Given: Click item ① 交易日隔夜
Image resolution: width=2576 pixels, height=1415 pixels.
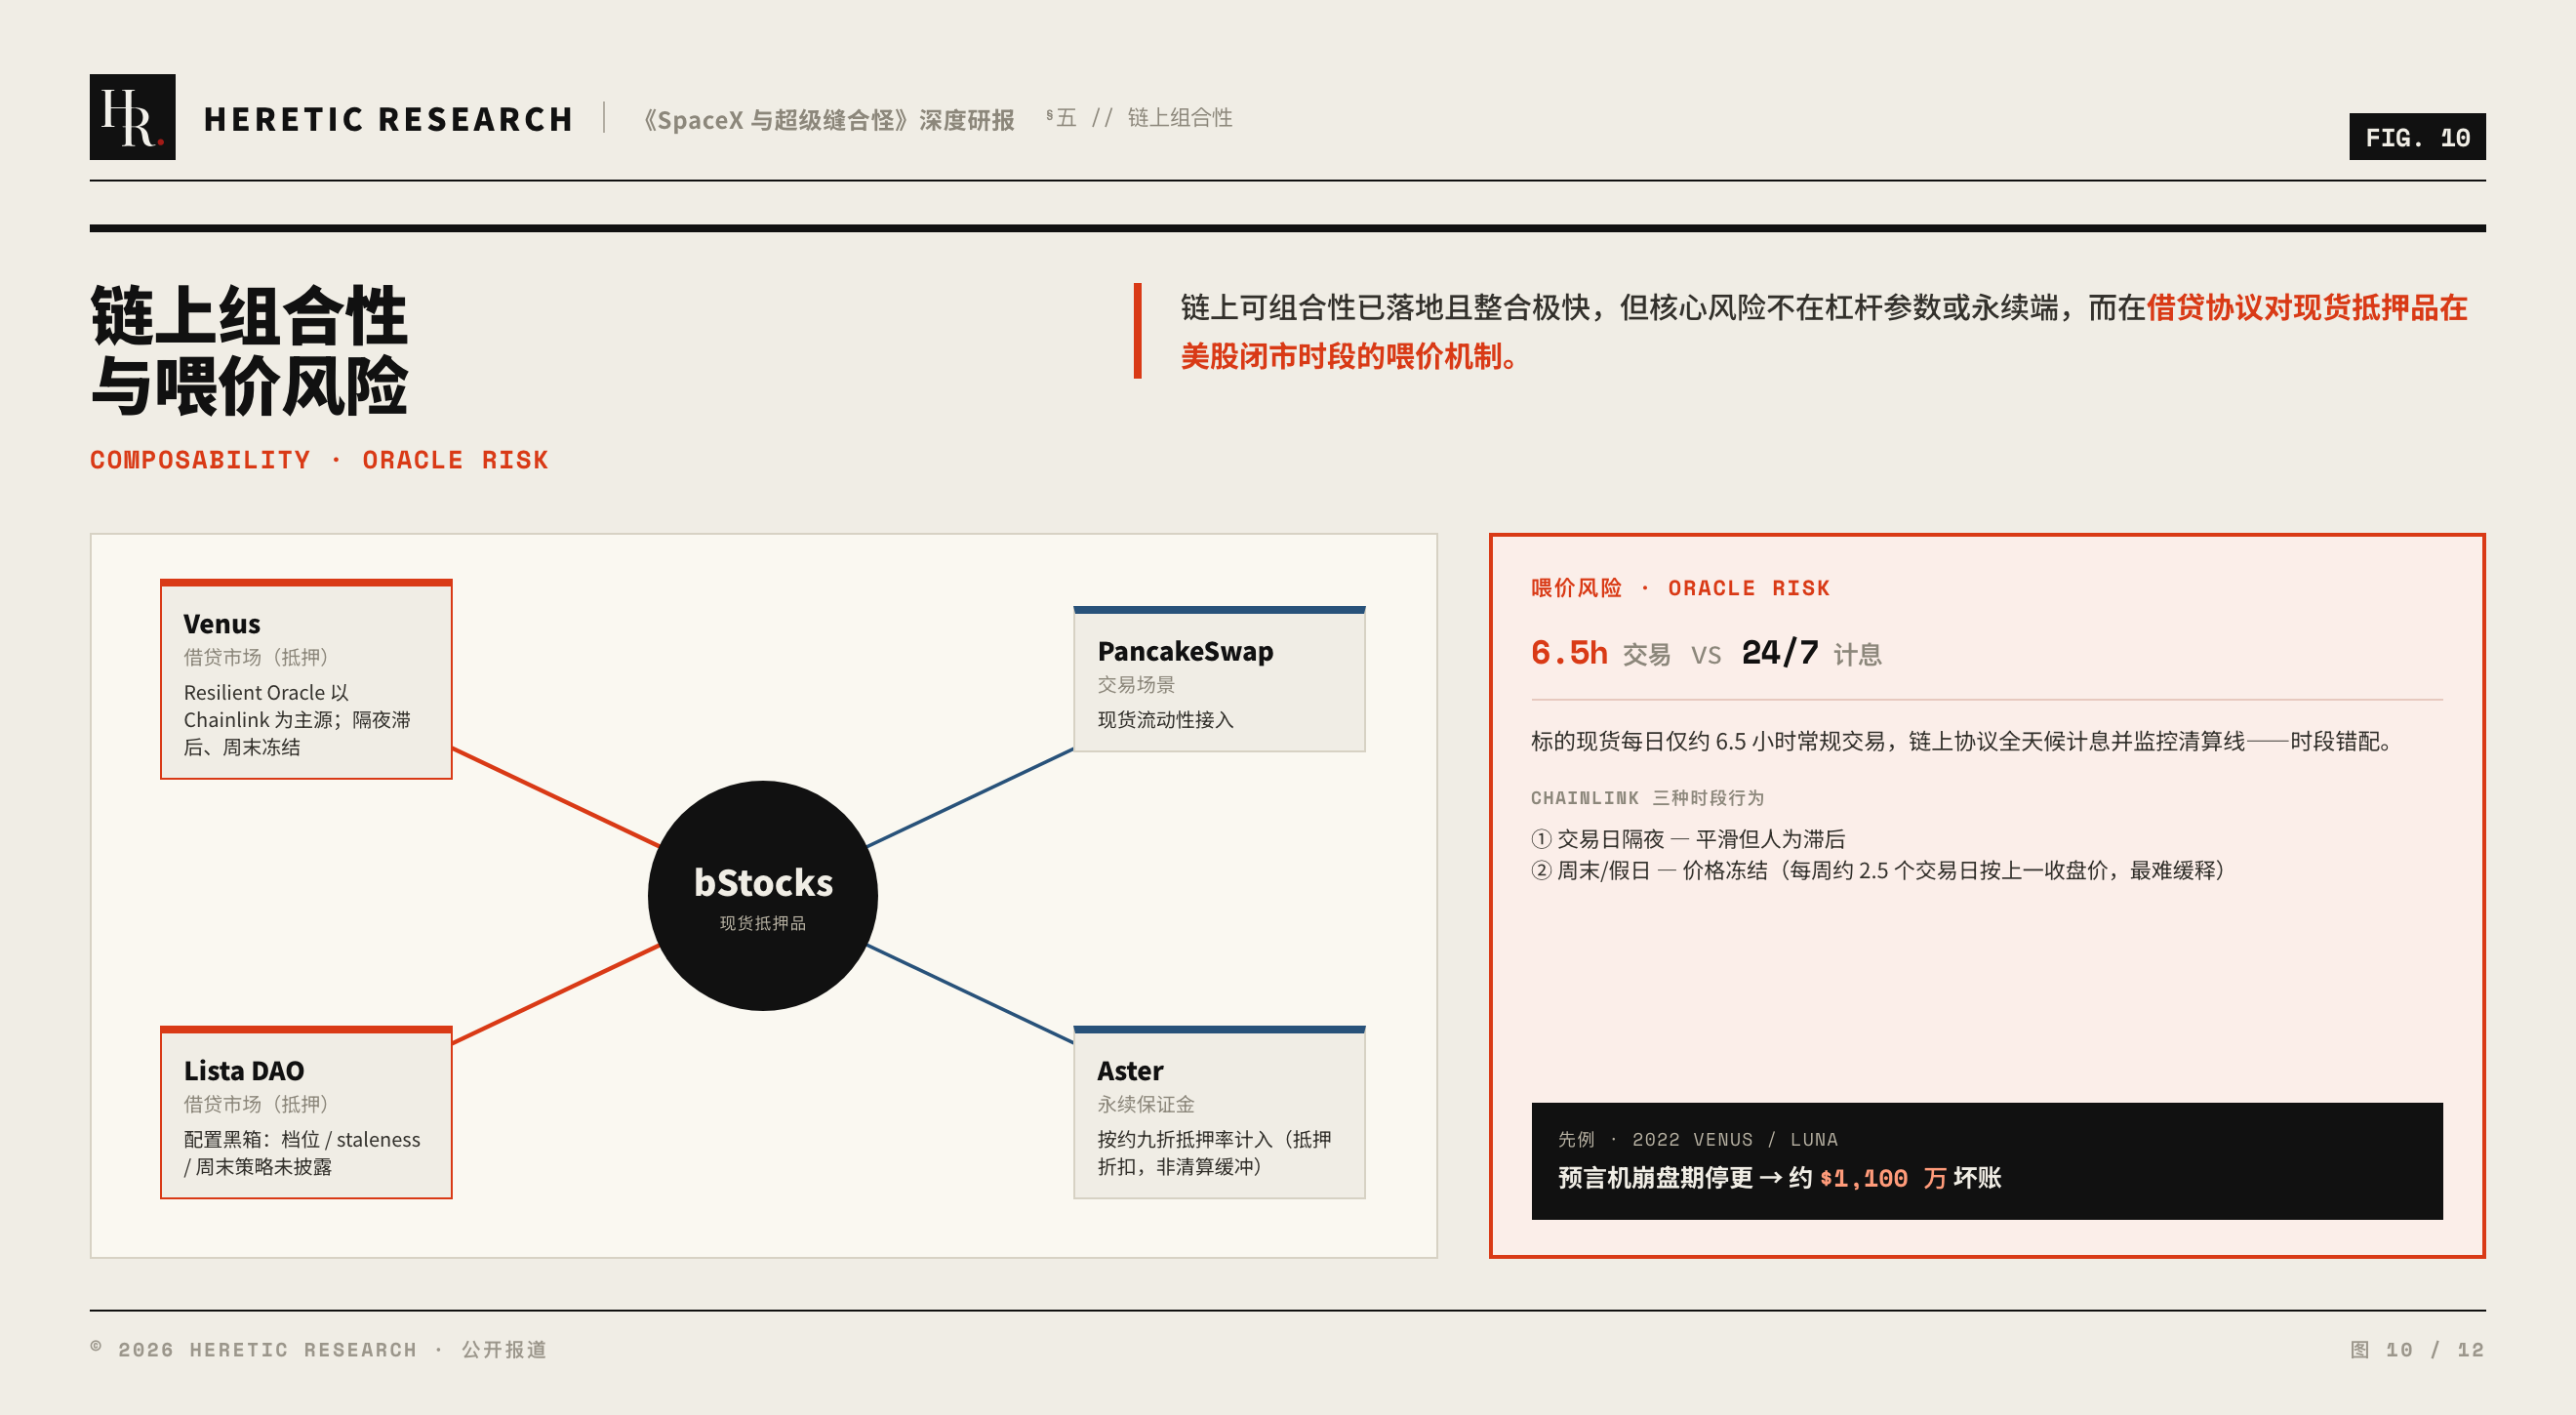Looking at the screenshot, I should pyautogui.click(x=1688, y=839).
